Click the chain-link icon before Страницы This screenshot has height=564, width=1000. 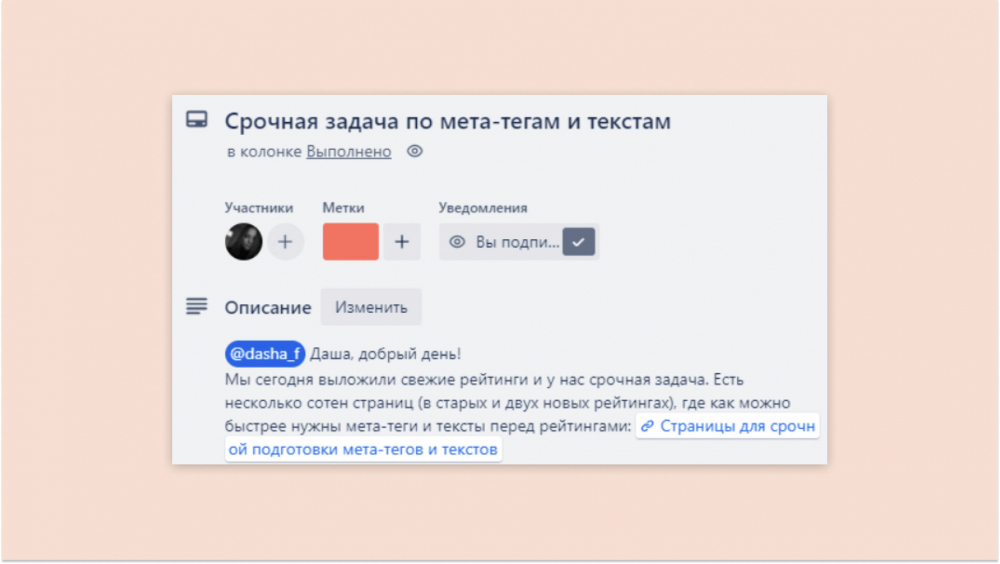click(x=647, y=426)
